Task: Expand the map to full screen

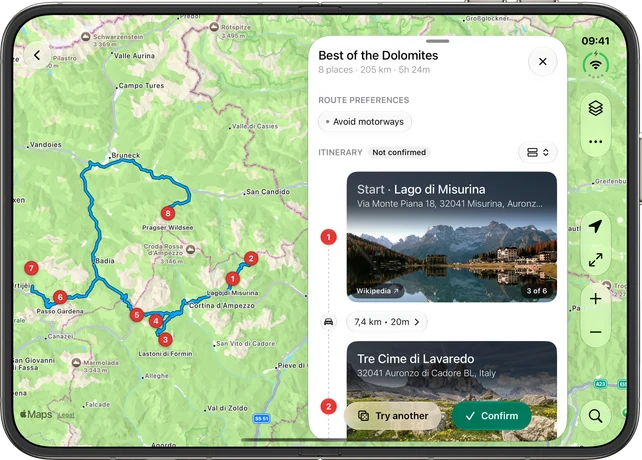Action: point(595,260)
